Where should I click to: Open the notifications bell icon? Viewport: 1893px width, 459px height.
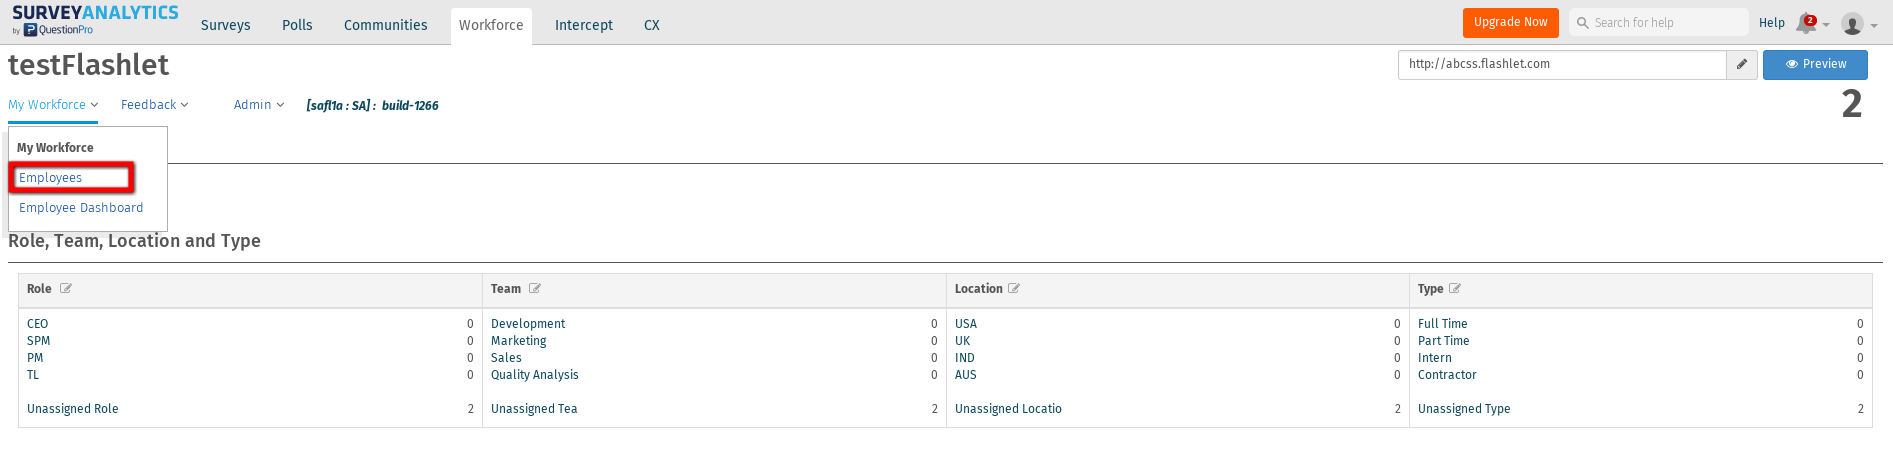[x=1806, y=24]
